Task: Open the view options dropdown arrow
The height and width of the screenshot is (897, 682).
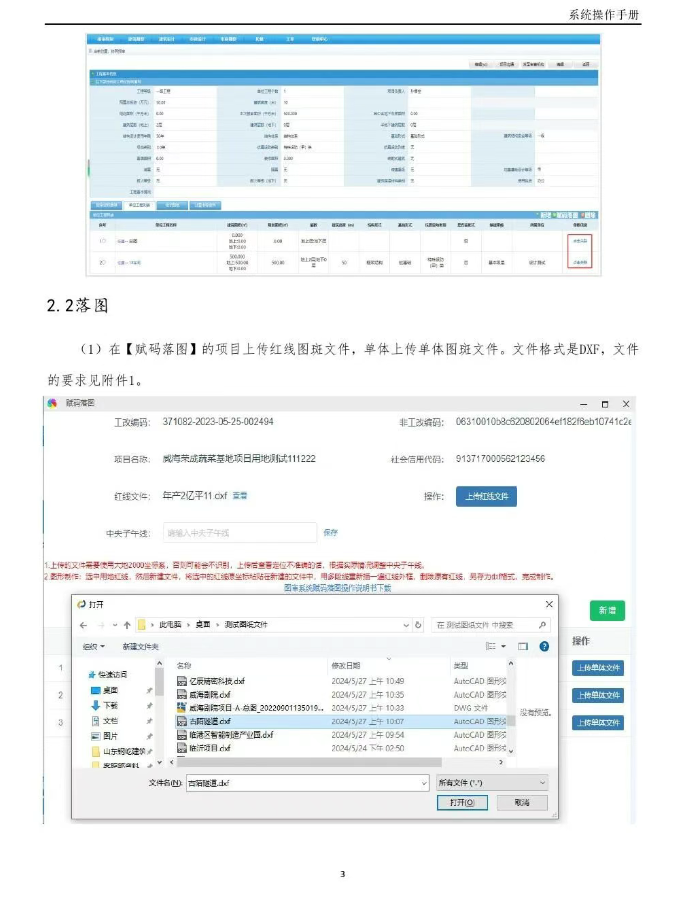Action: [506, 647]
